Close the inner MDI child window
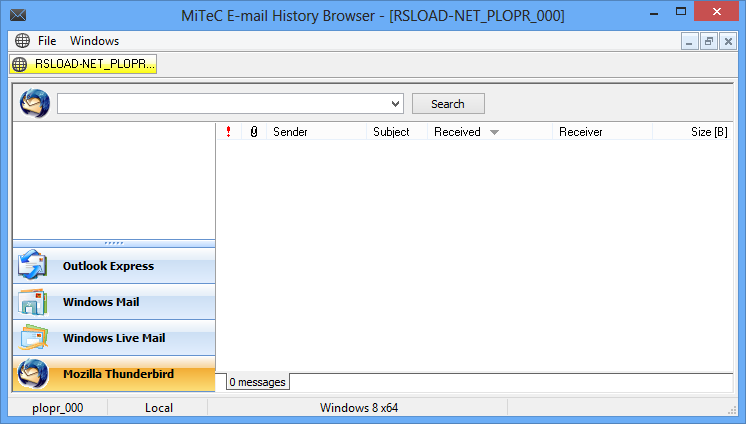The width and height of the screenshot is (746, 424). point(728,41)
